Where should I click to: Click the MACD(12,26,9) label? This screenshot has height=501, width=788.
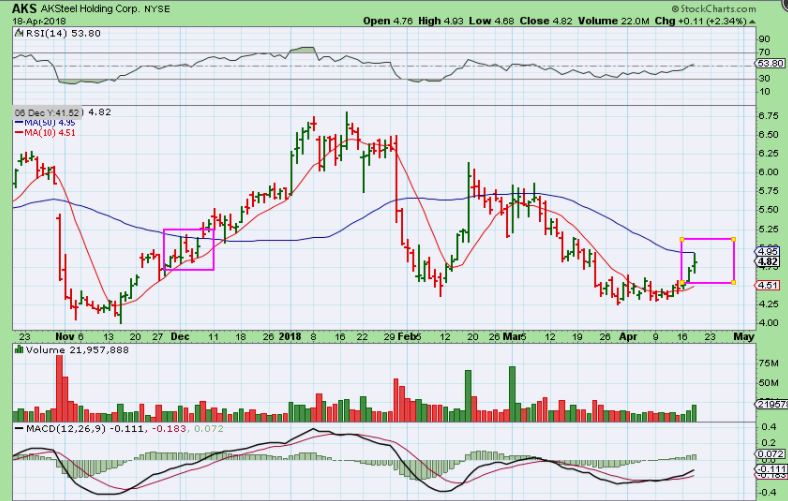[66, 429]
